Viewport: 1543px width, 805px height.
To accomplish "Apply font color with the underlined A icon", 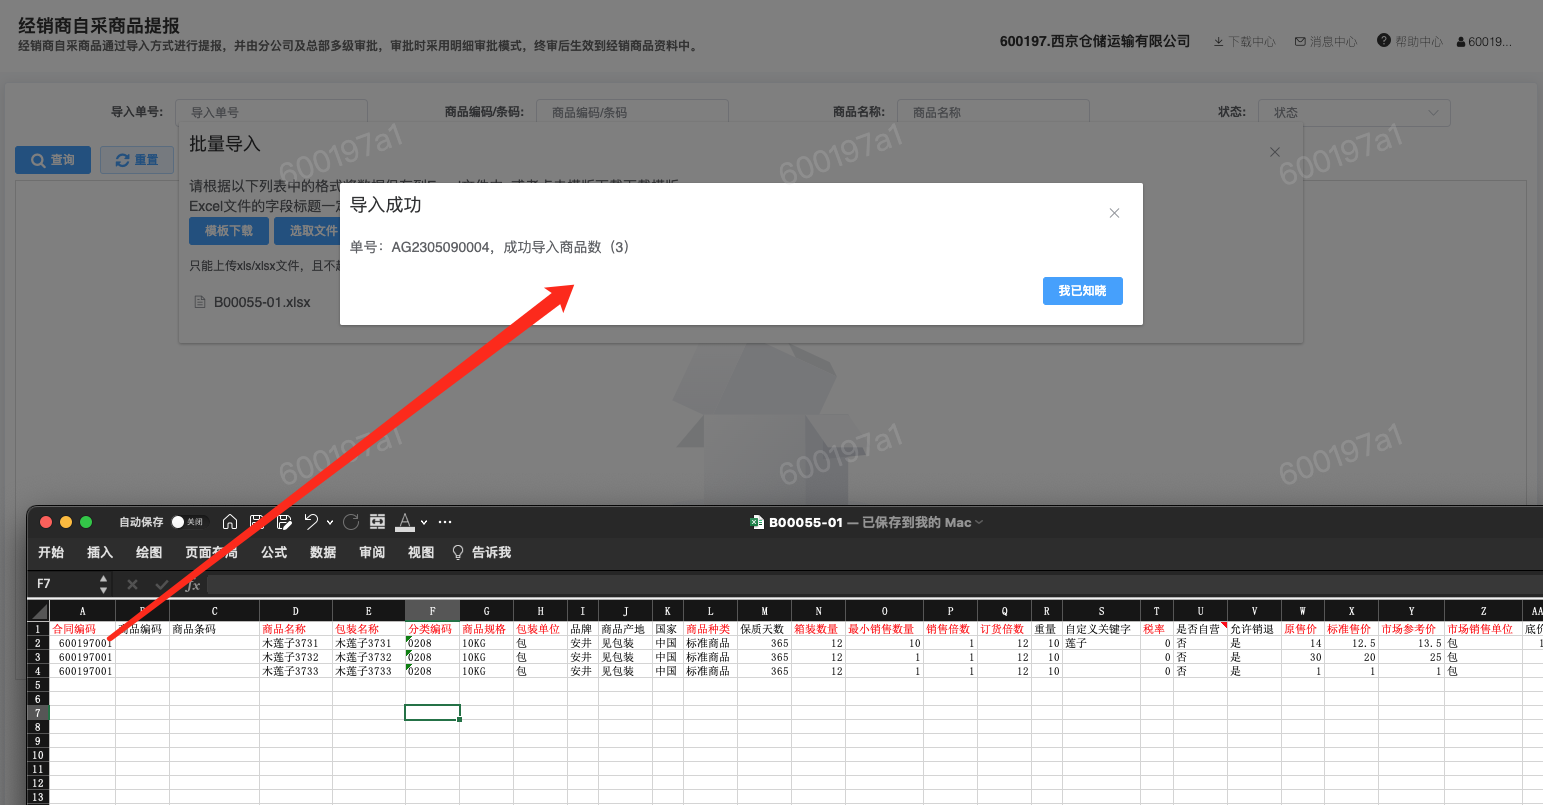I will click(x=405, y=522).
